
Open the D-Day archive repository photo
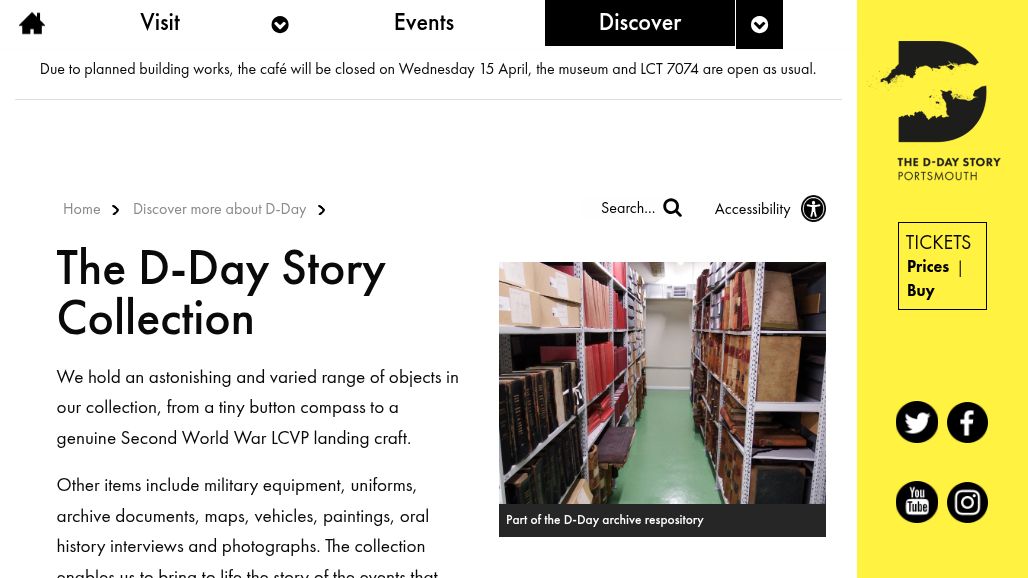pos(662,383)
